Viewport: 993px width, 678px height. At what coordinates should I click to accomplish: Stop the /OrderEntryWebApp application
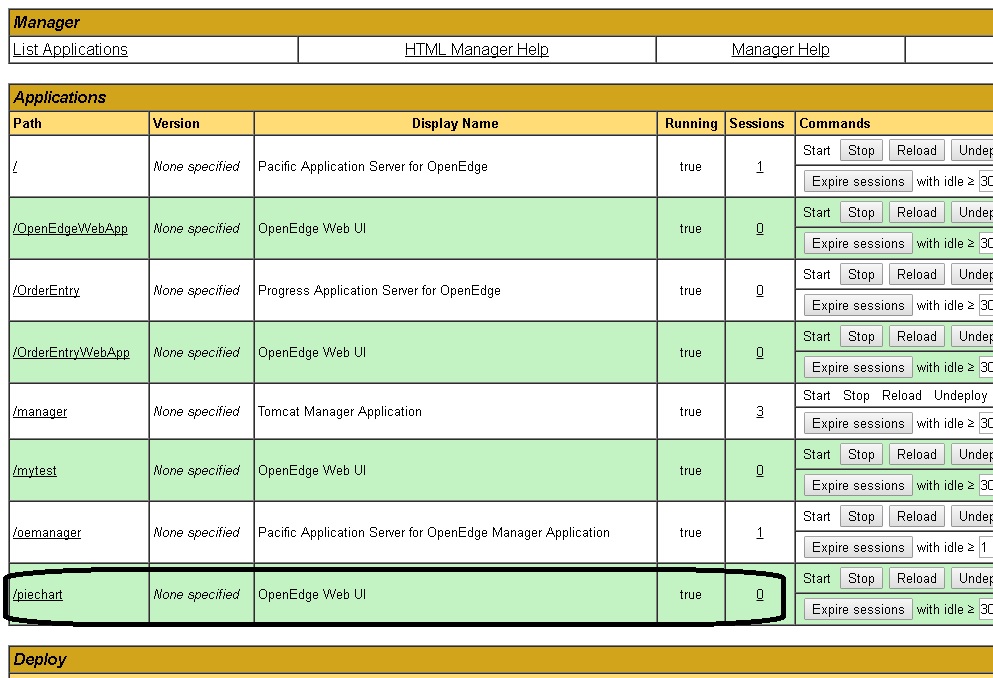861,337
